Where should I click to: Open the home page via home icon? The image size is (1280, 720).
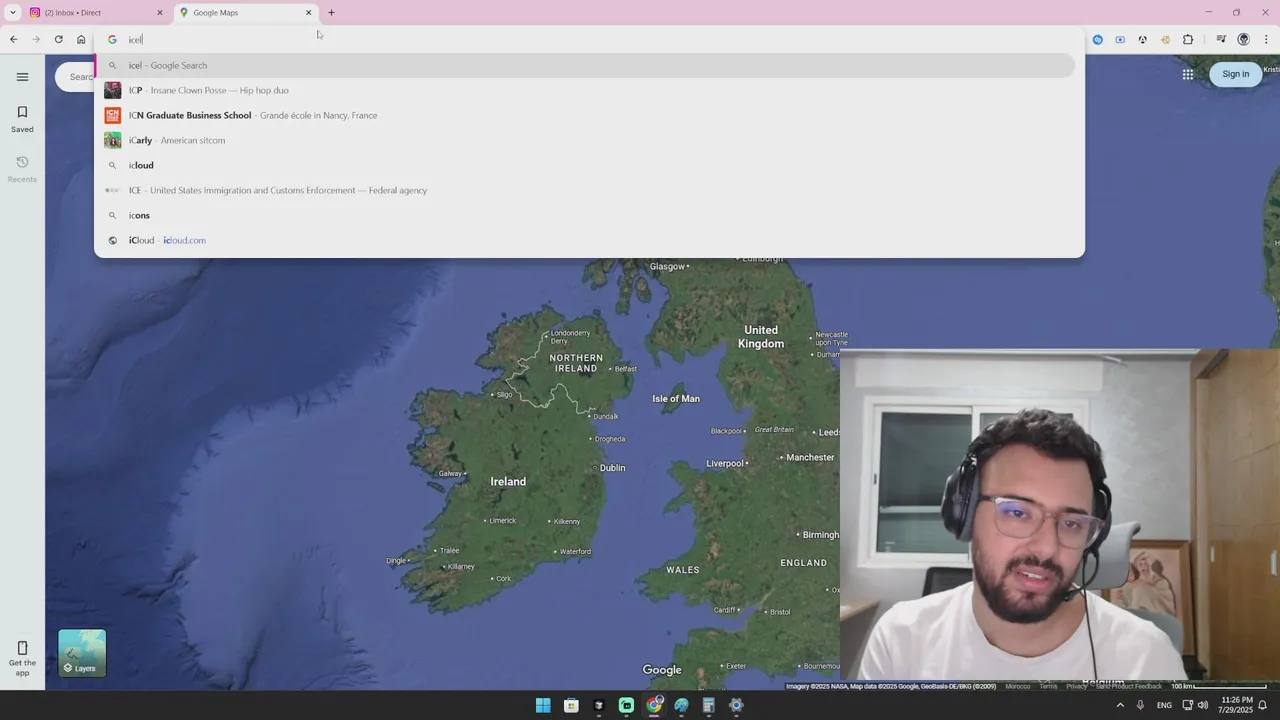click(x=81, y=39)
